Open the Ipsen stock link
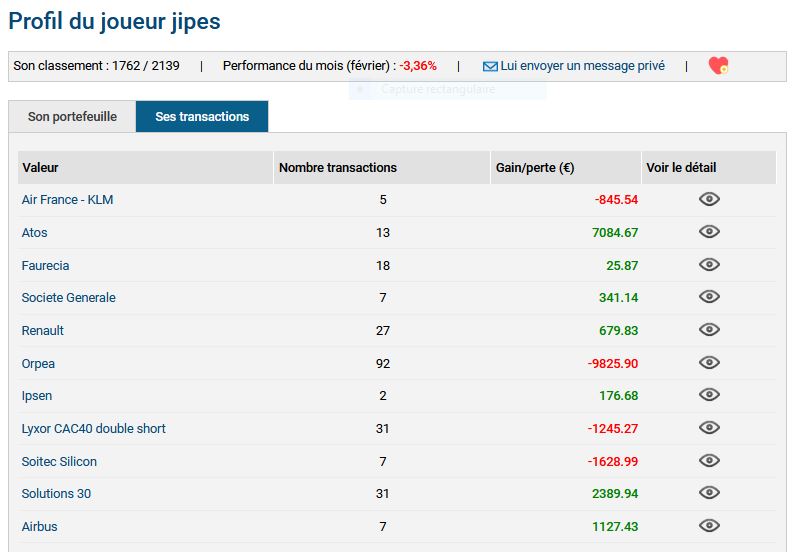 36,396
